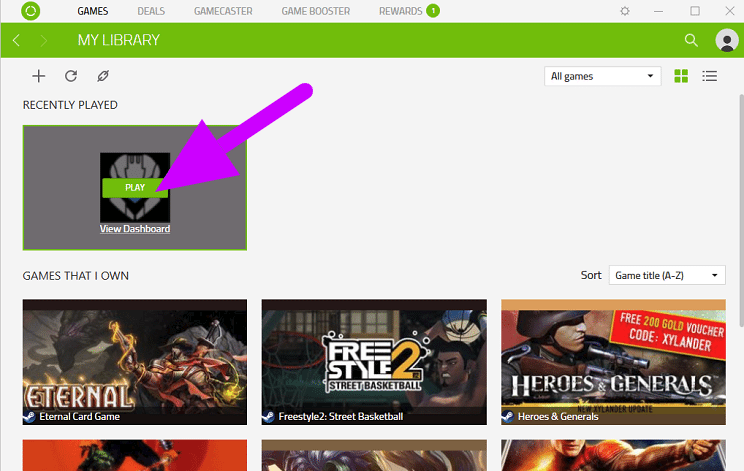Click Steam icon on Freestyle2 tile
Screen dimensions: 744x471
(x=269, y=416)
